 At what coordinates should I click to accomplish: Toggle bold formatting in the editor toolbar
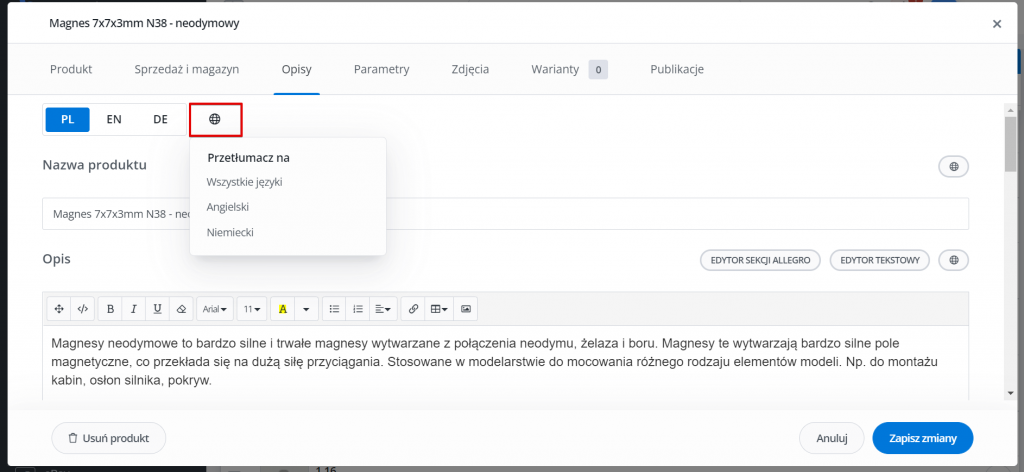[x=110, y=309]
